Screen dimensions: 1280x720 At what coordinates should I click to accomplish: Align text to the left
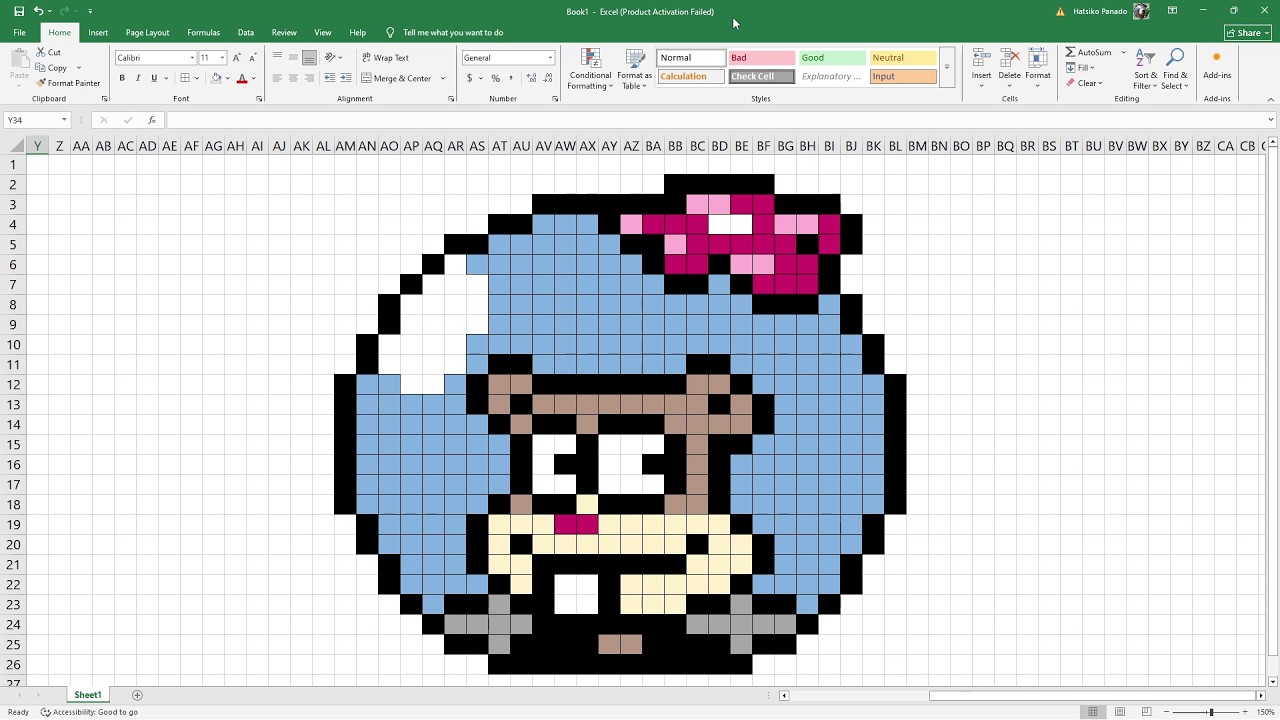coord(277,78)
